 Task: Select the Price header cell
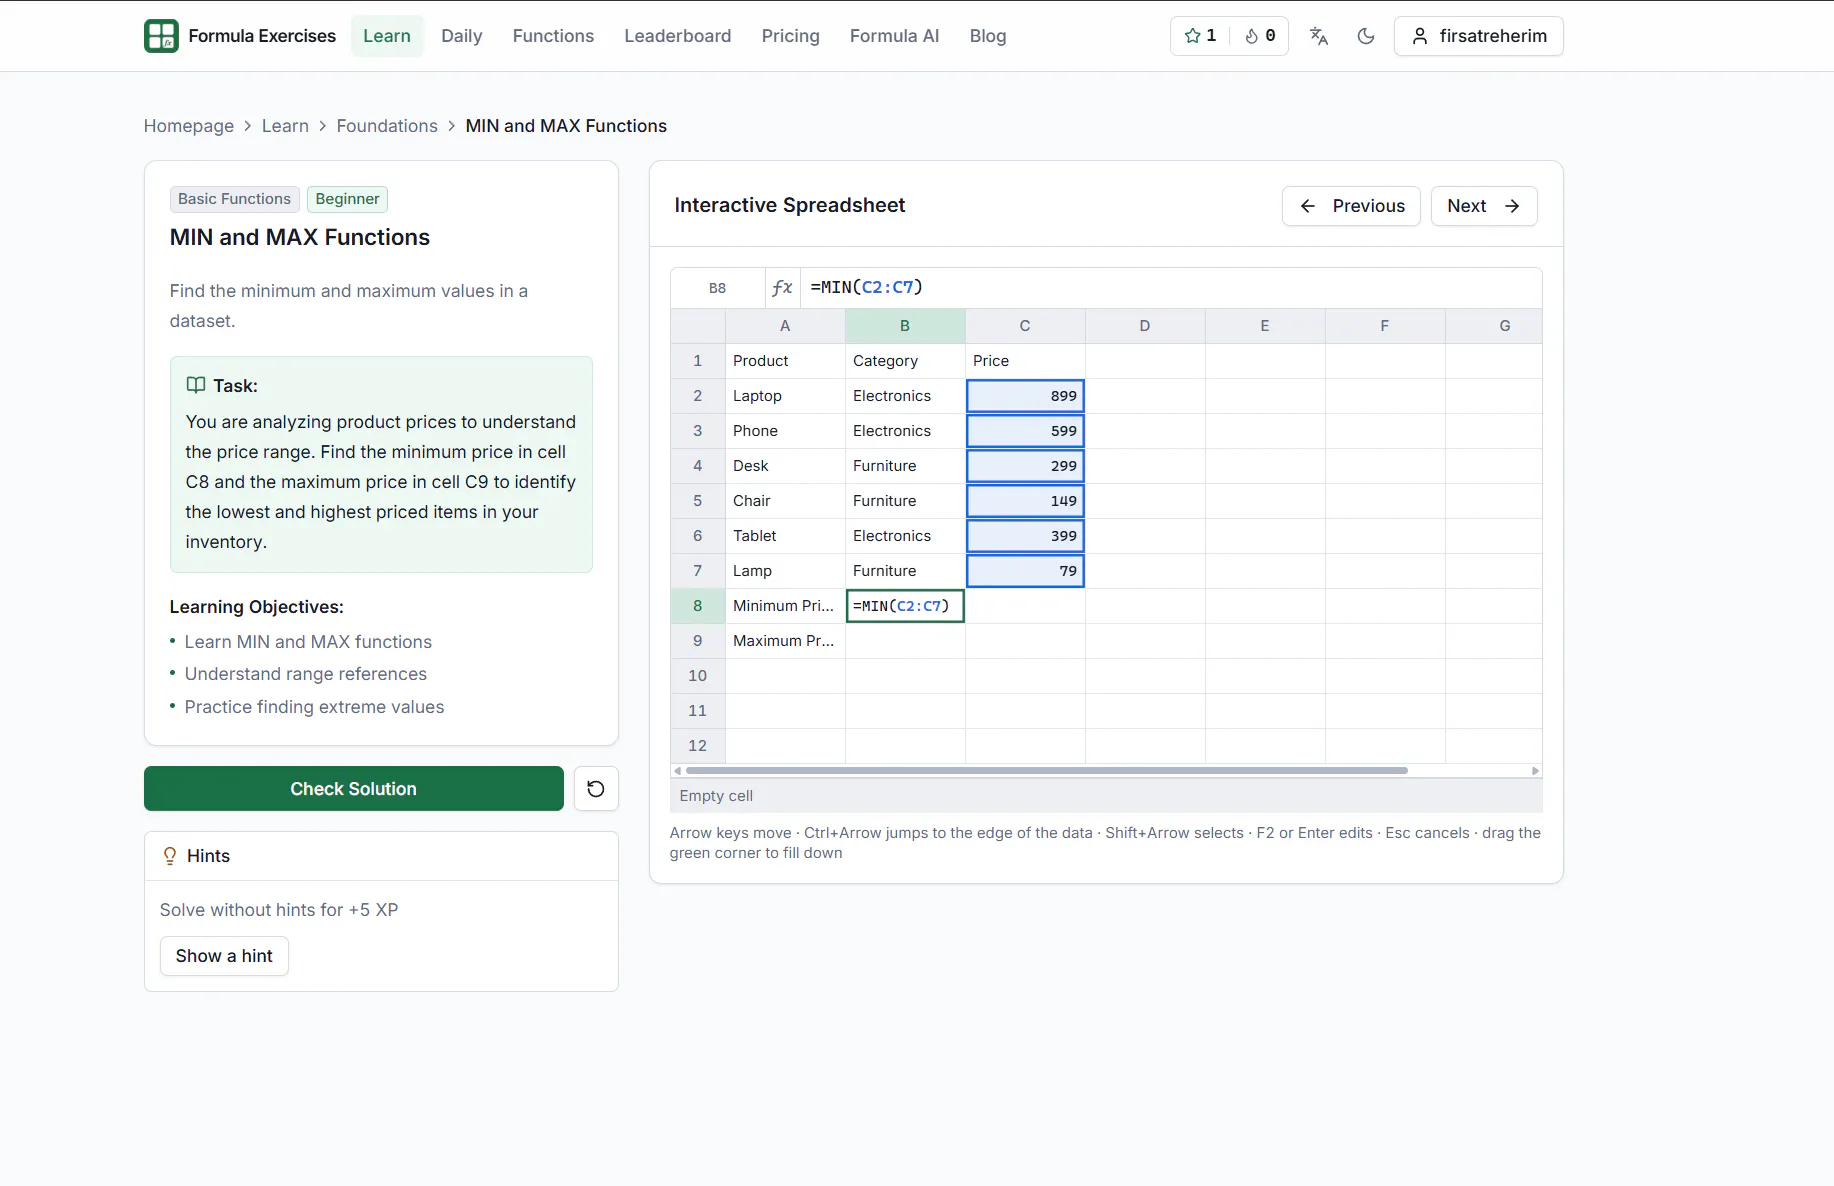pos(1025,361)
